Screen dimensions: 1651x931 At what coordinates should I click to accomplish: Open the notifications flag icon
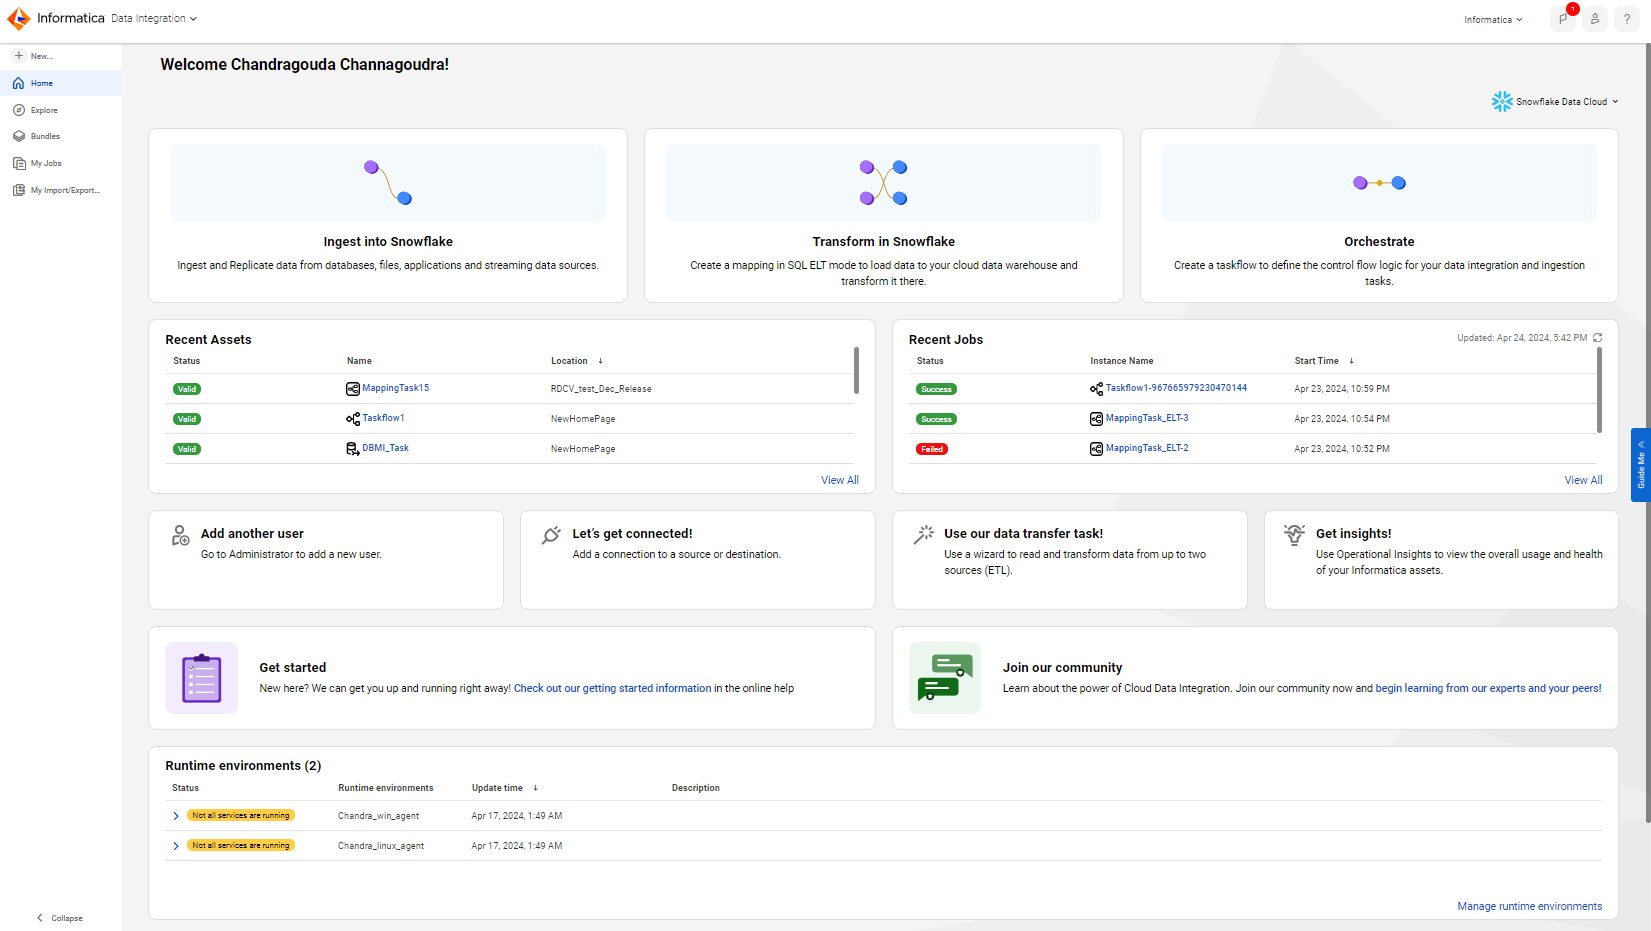1563,19
